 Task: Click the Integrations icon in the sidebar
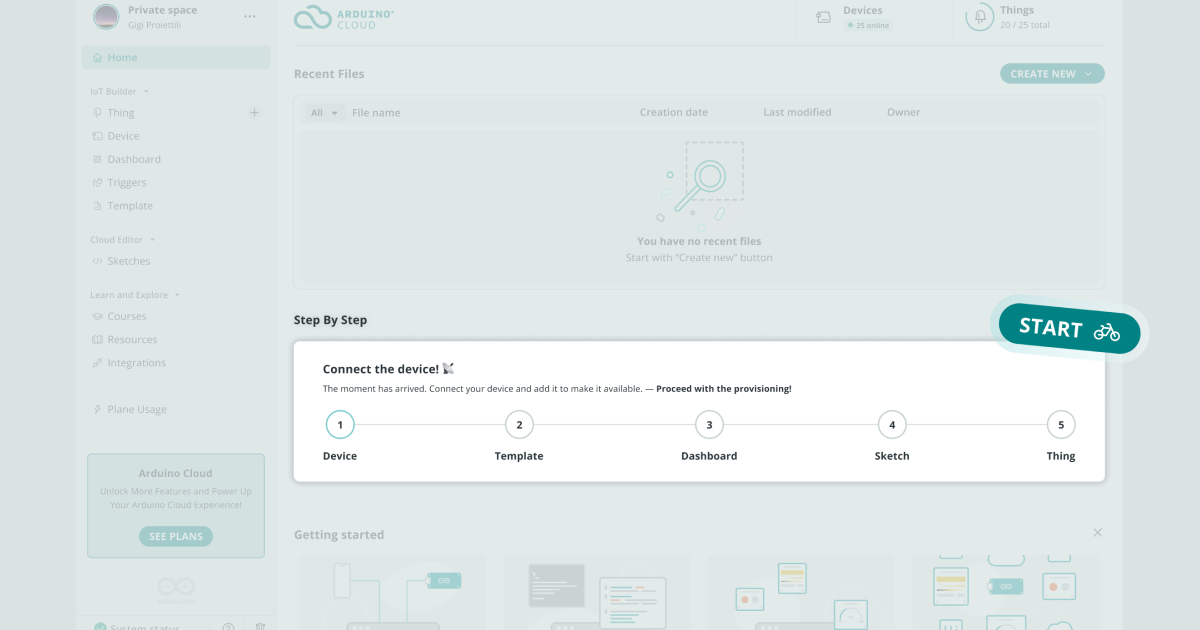pos(97,363)
